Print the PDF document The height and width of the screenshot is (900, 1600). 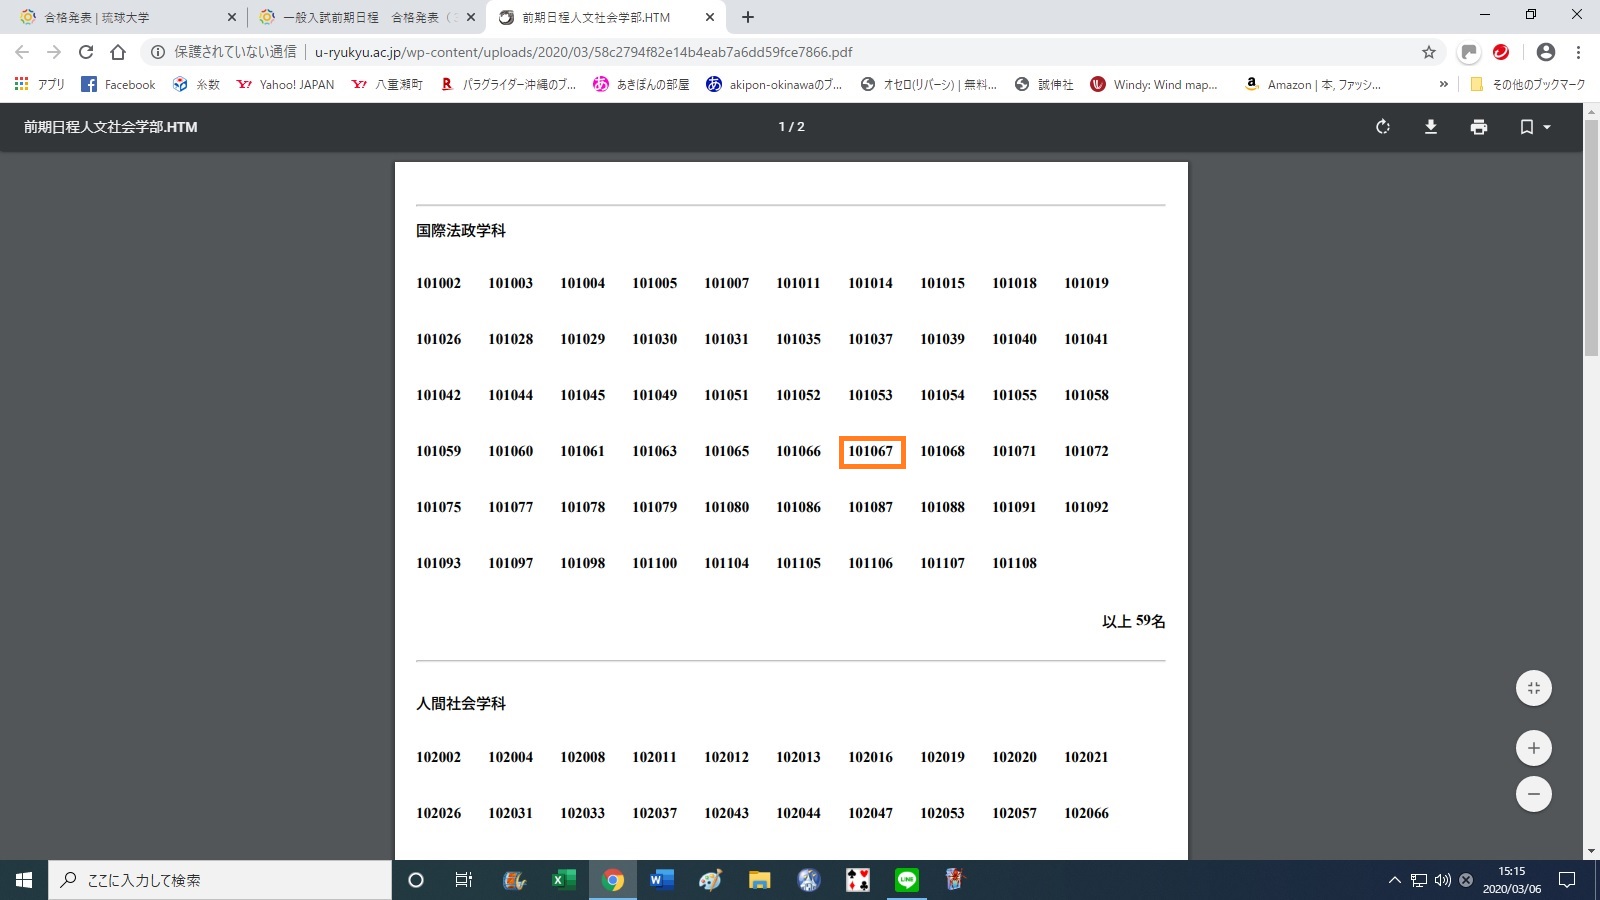pos(1479,127)
